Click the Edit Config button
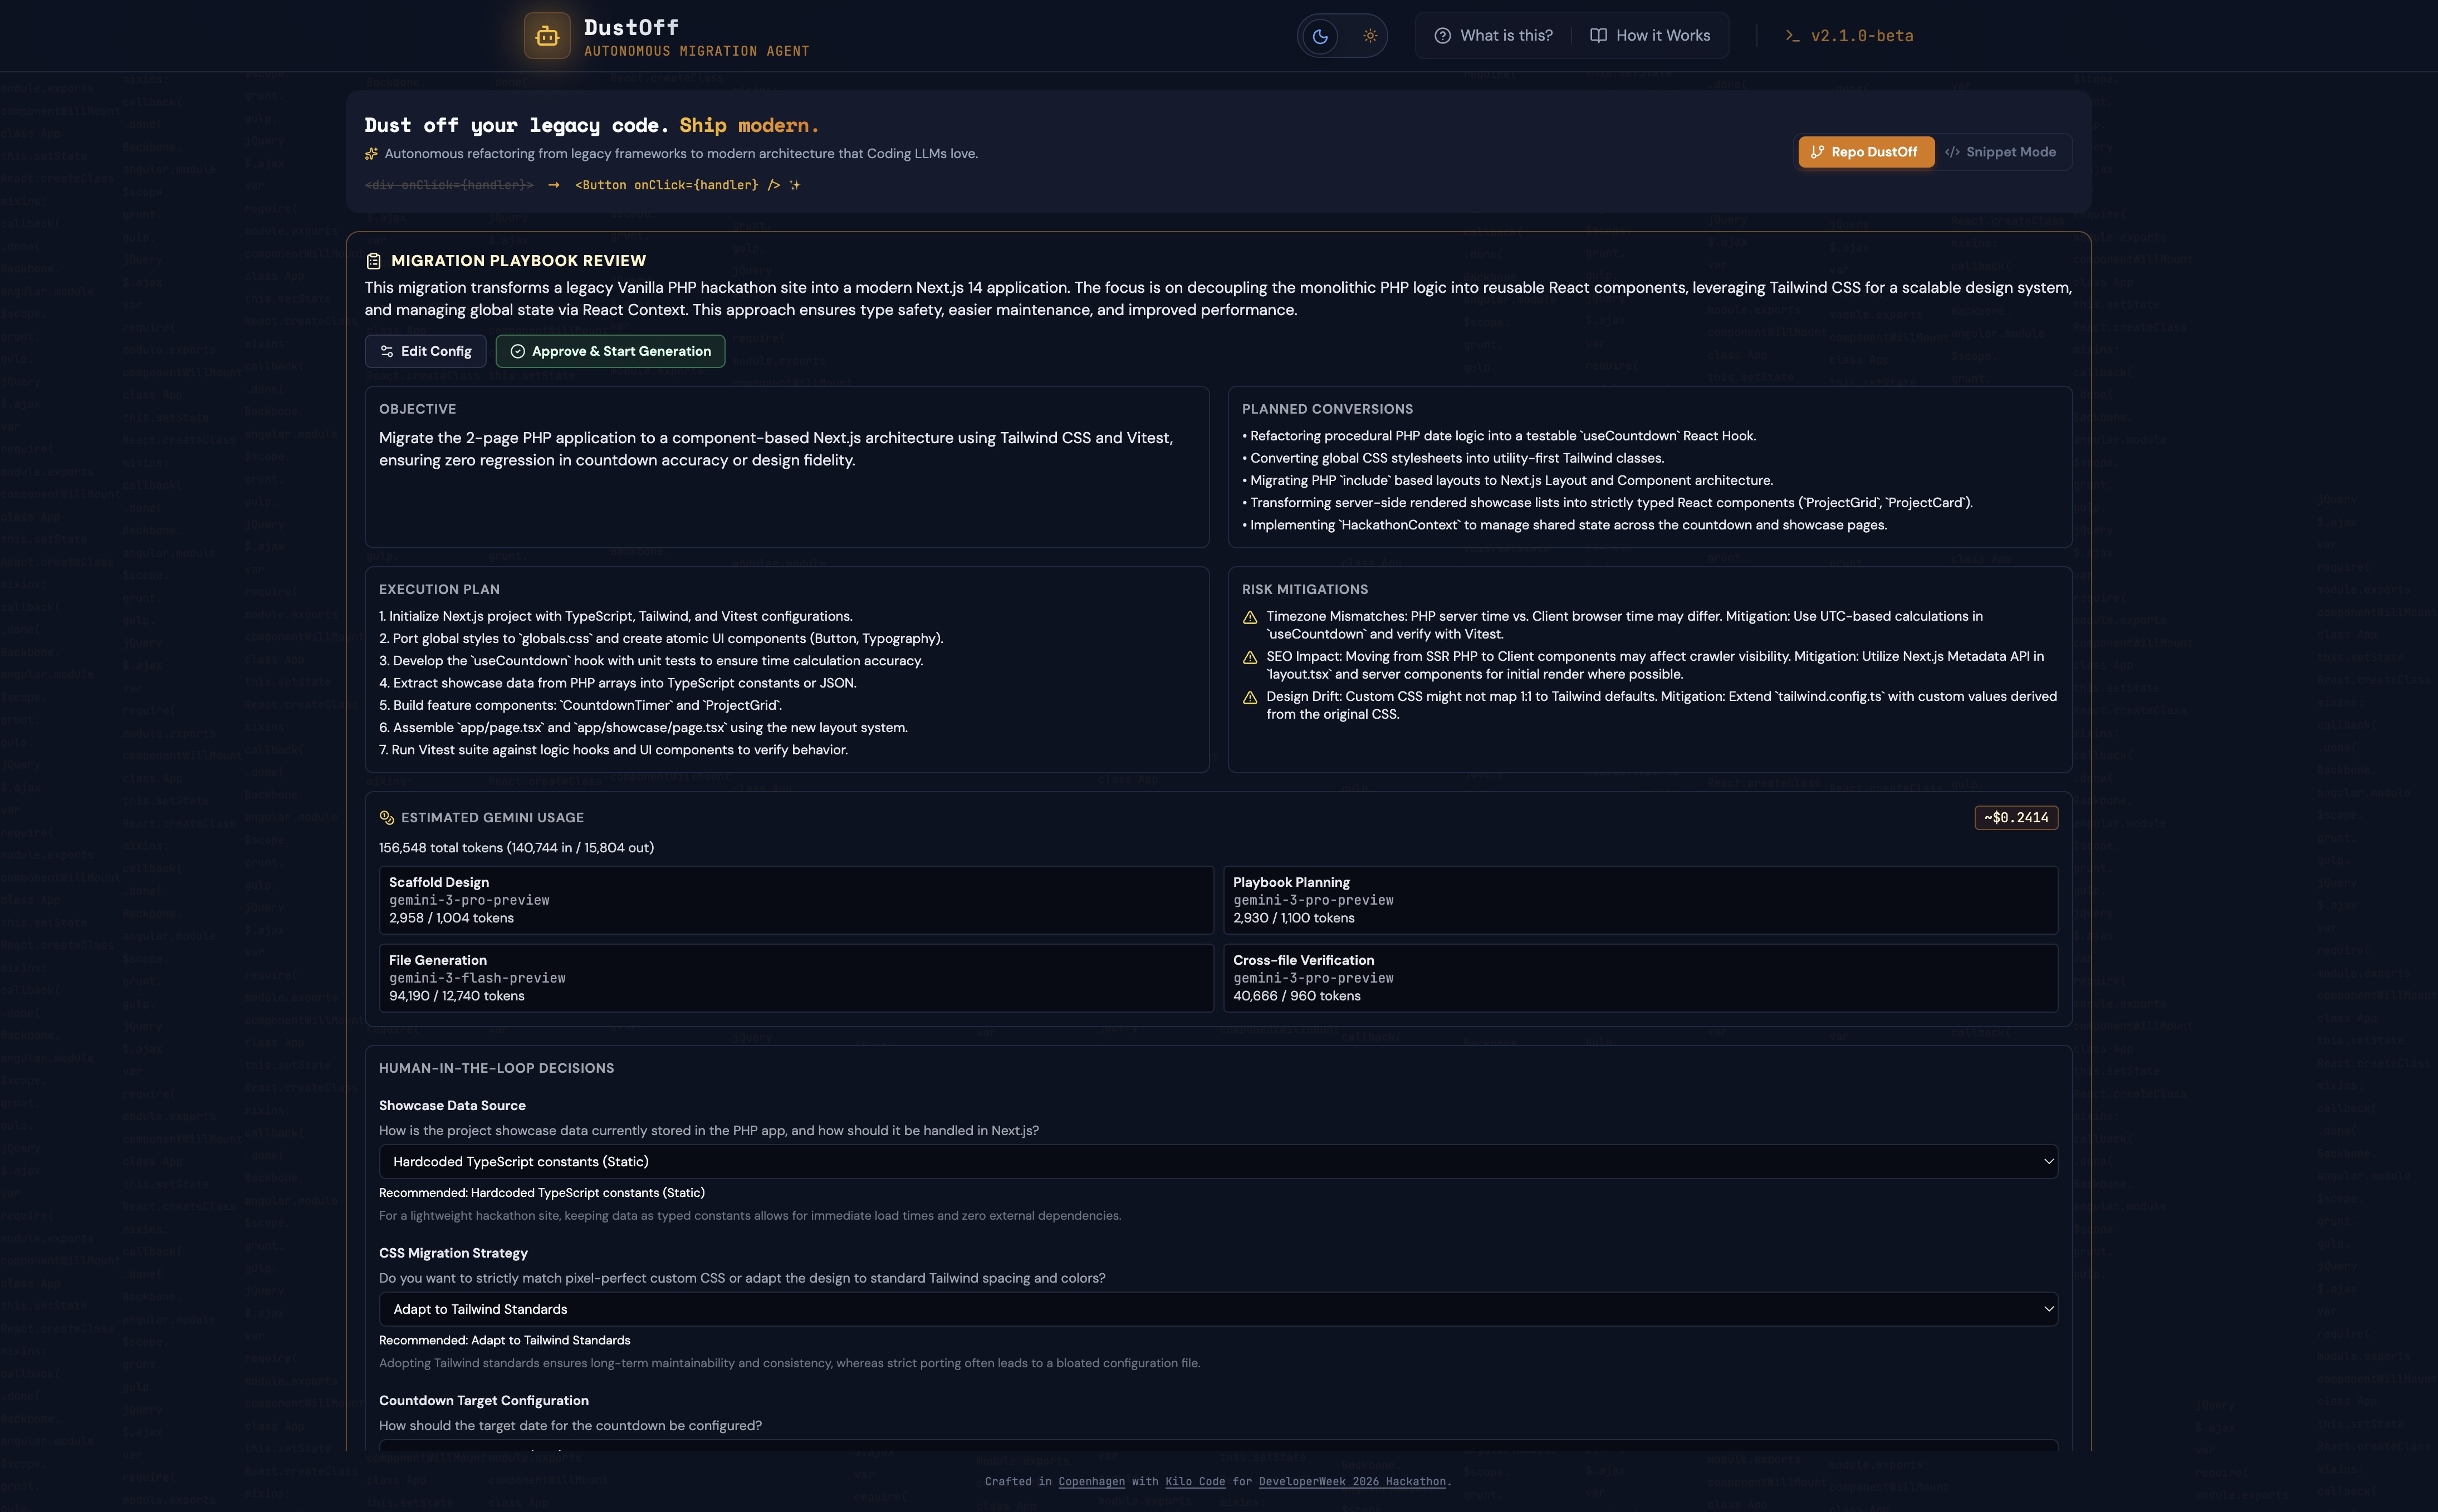 tap(425, 351)
